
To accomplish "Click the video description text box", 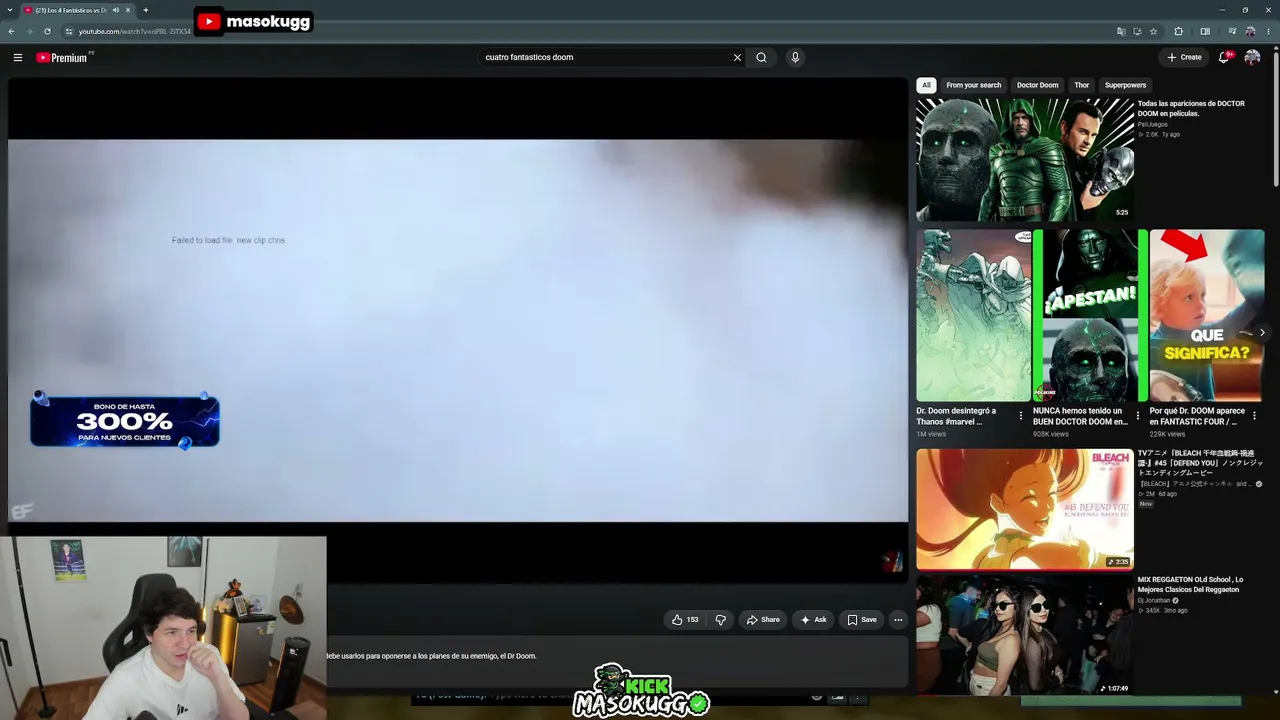I will click(617, 661).
